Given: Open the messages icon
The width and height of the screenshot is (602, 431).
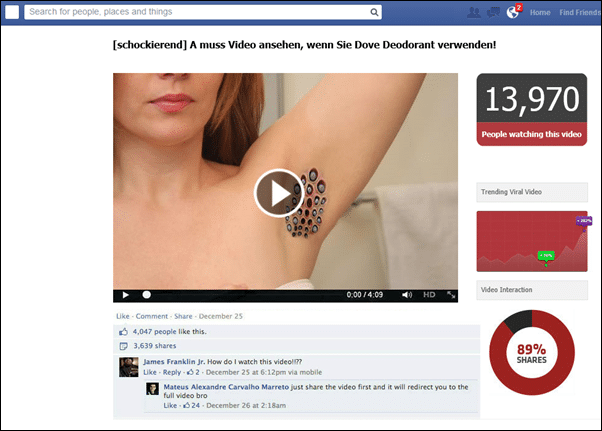Looking at the screenshot, I should click(493, 12).
